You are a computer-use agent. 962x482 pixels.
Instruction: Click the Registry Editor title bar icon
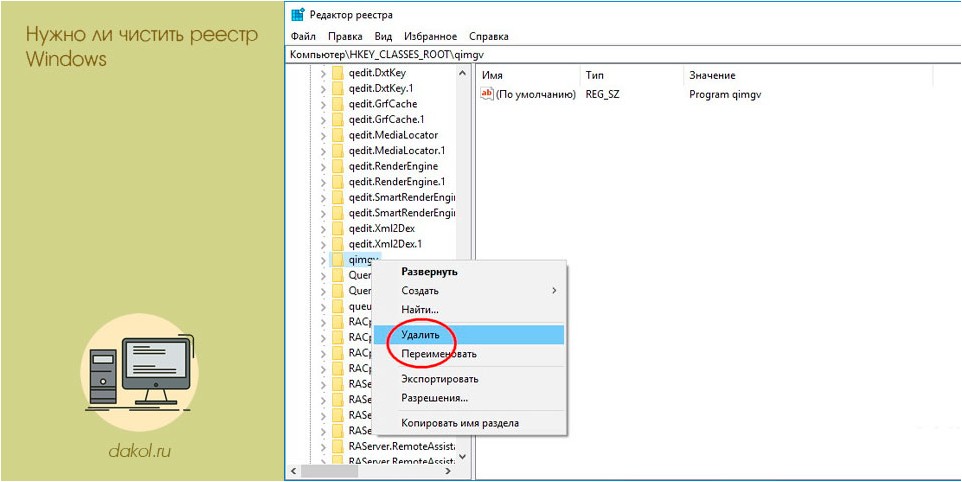point(298,15)
